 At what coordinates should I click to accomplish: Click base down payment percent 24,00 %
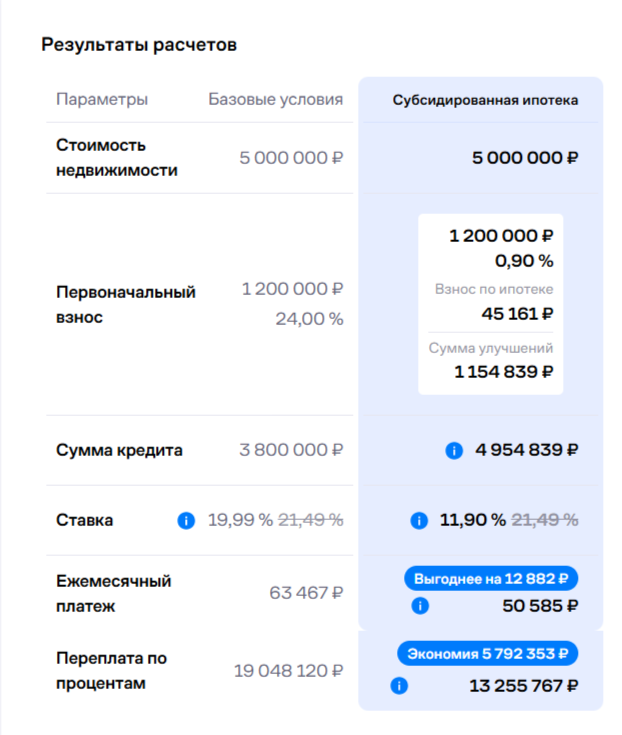coord(309,319)
